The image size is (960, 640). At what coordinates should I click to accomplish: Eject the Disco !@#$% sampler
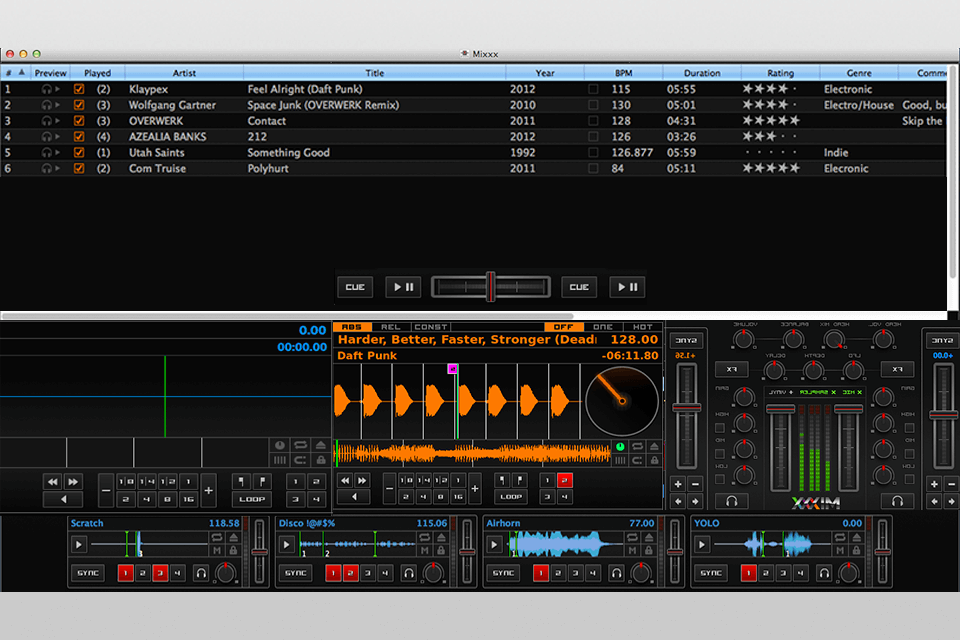(441, 537)
